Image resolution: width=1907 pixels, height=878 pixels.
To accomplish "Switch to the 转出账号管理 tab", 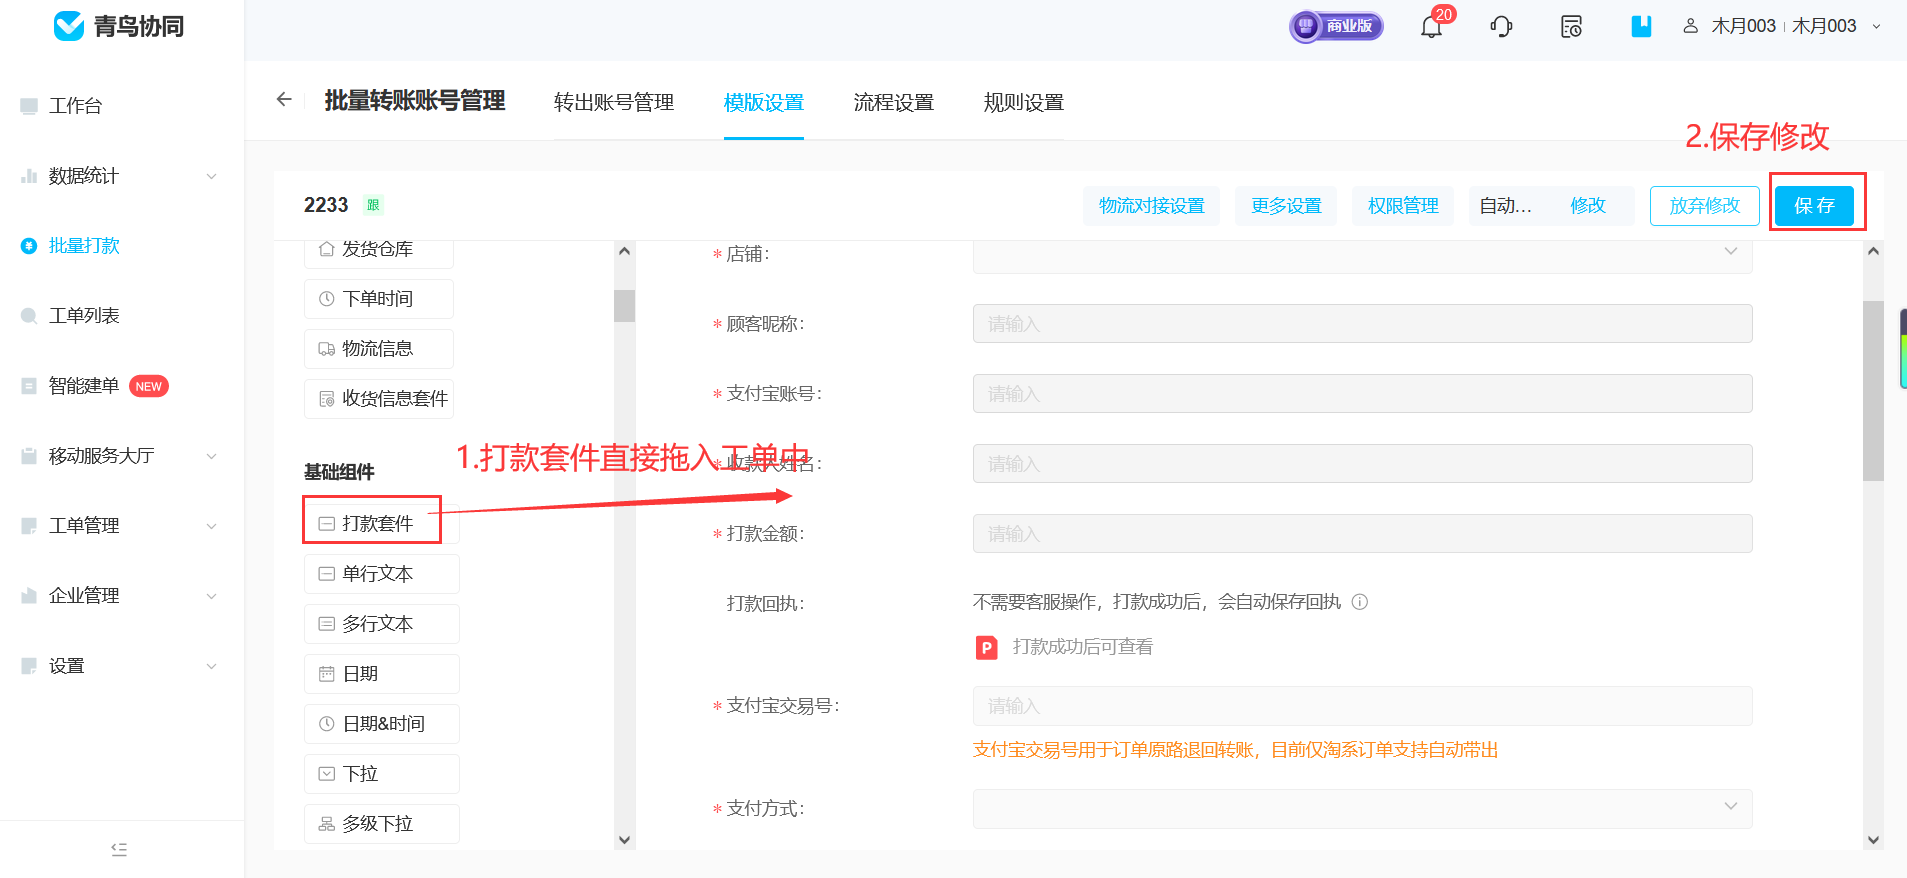I will click(614, 102).
